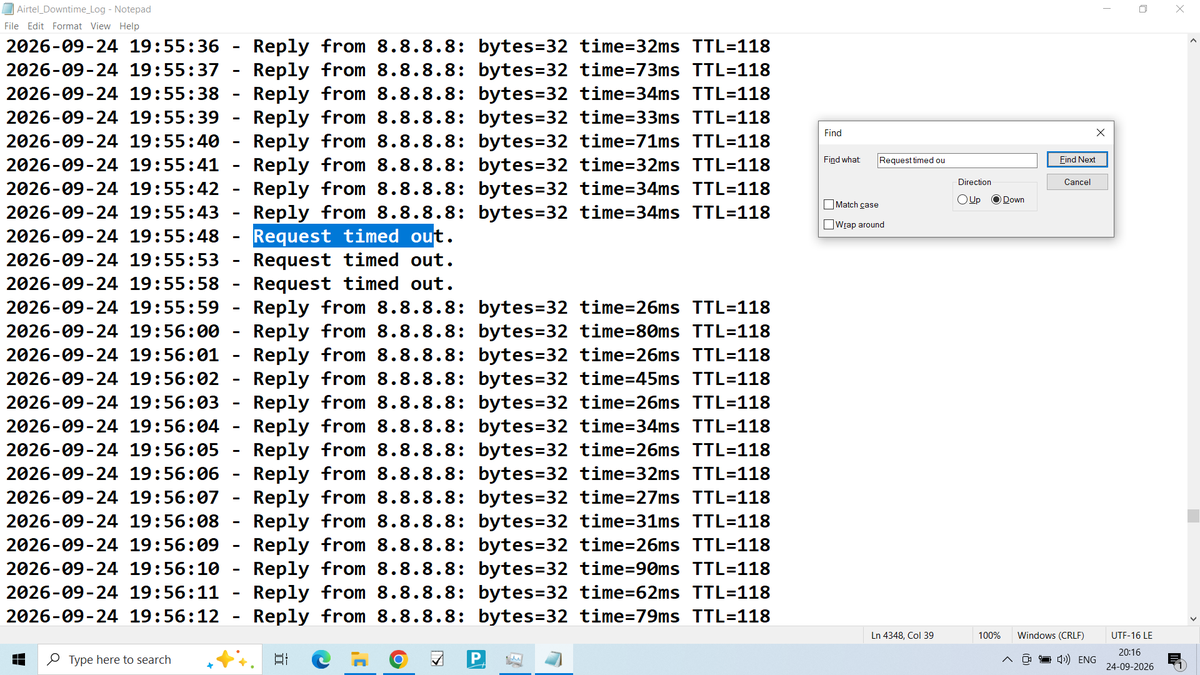The image size is (1200, 675).
Task: Click the ENG language indicator
Action: [1087, 660]
